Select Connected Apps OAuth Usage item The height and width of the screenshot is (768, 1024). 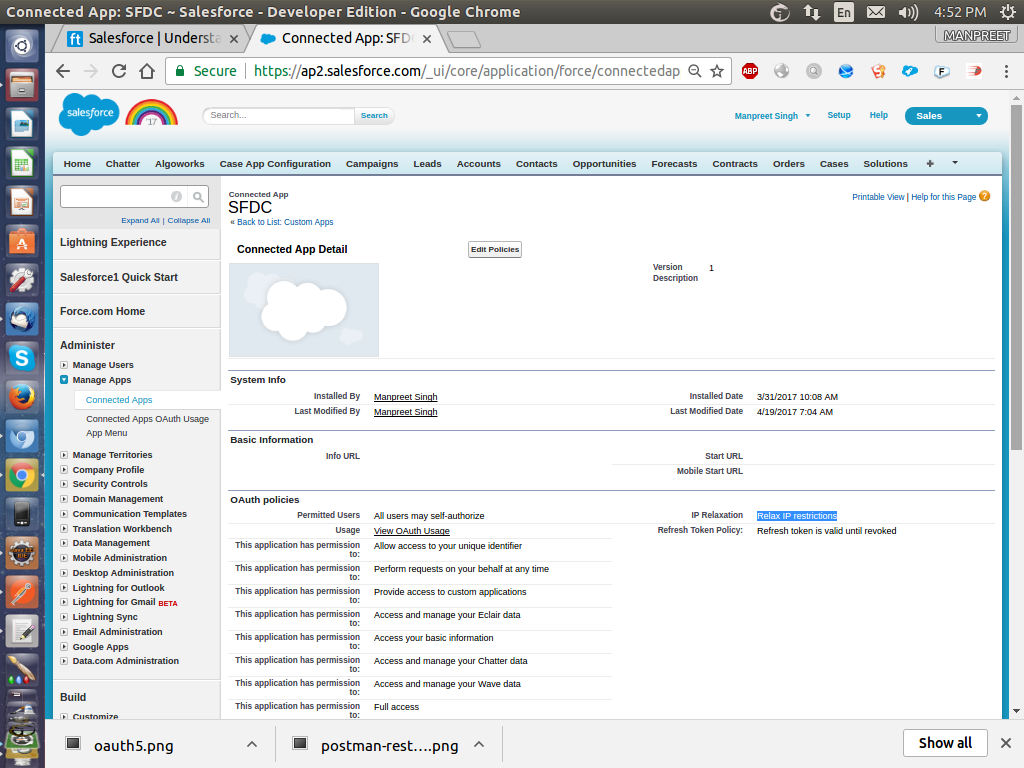[x=148, y=419]
